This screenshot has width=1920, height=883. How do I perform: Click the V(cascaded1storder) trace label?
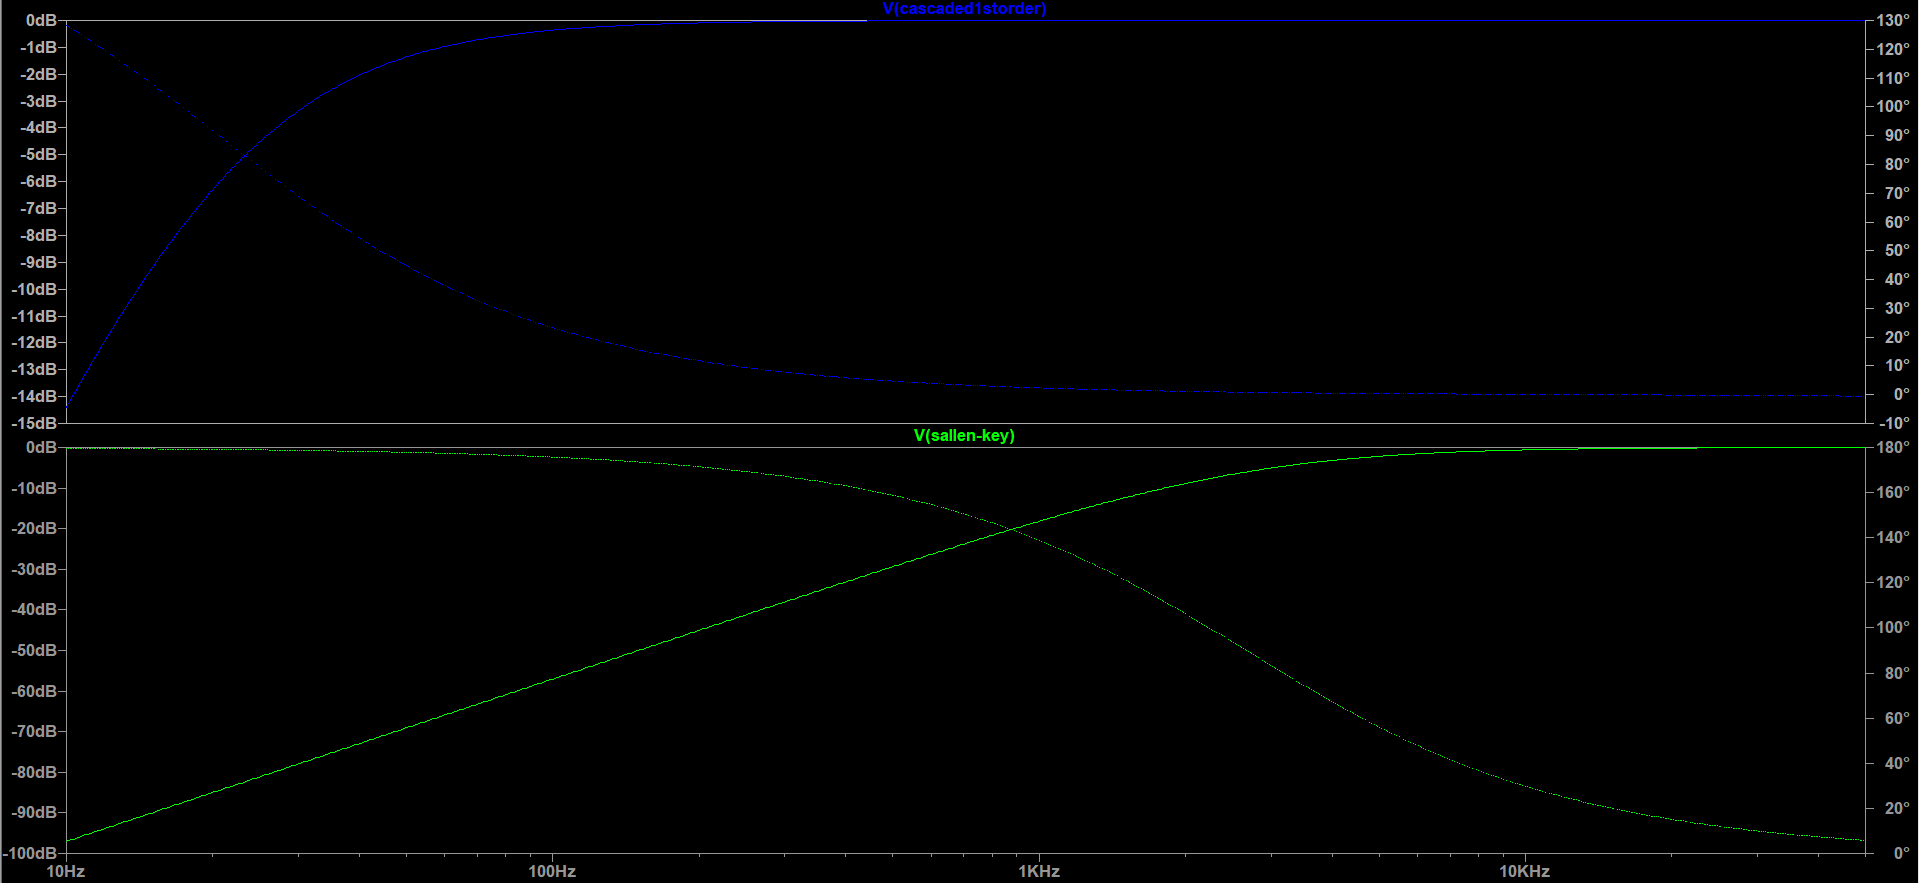[964, 9]
